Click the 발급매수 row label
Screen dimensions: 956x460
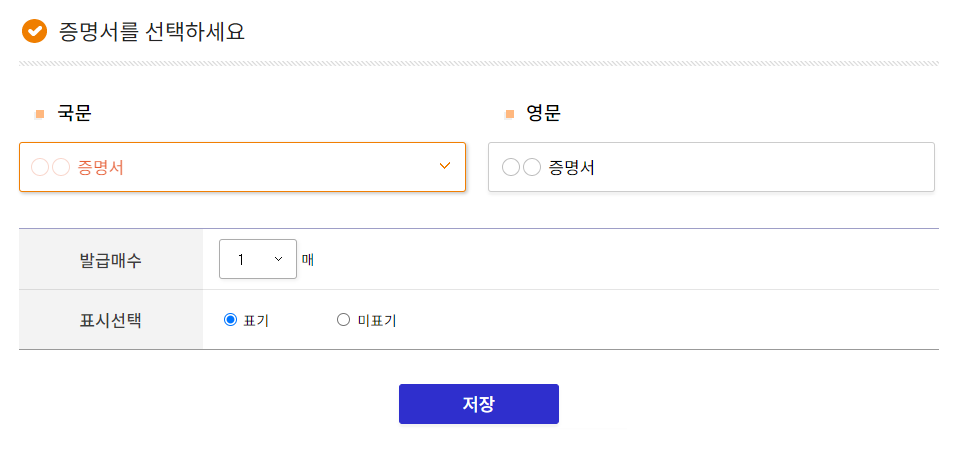click(x=110, y=261)
